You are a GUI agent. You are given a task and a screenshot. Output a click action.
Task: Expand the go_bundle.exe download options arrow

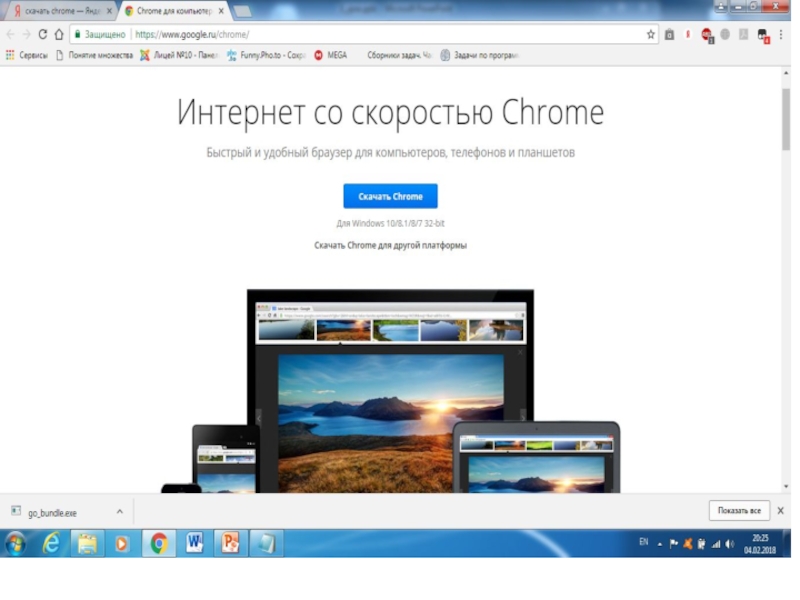click(x=119, y=511)
